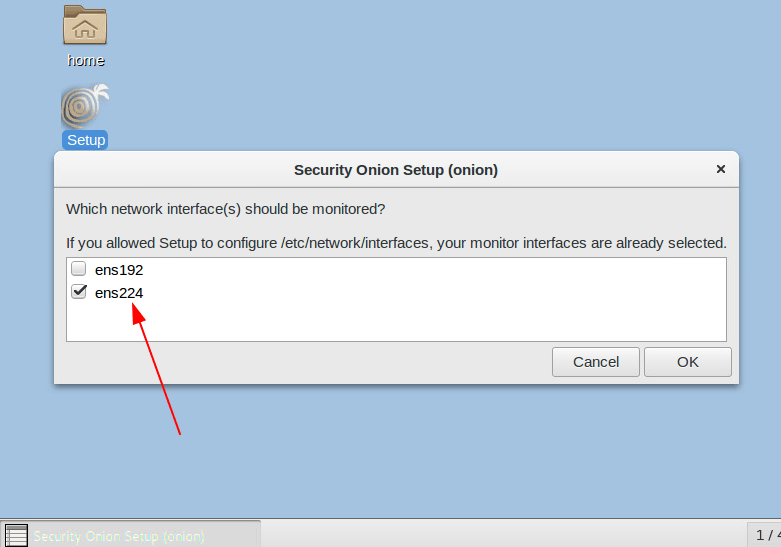Uncheck the ens224 interface checkbox
Screen dimensions: 781x547
(x=79, y=292)
